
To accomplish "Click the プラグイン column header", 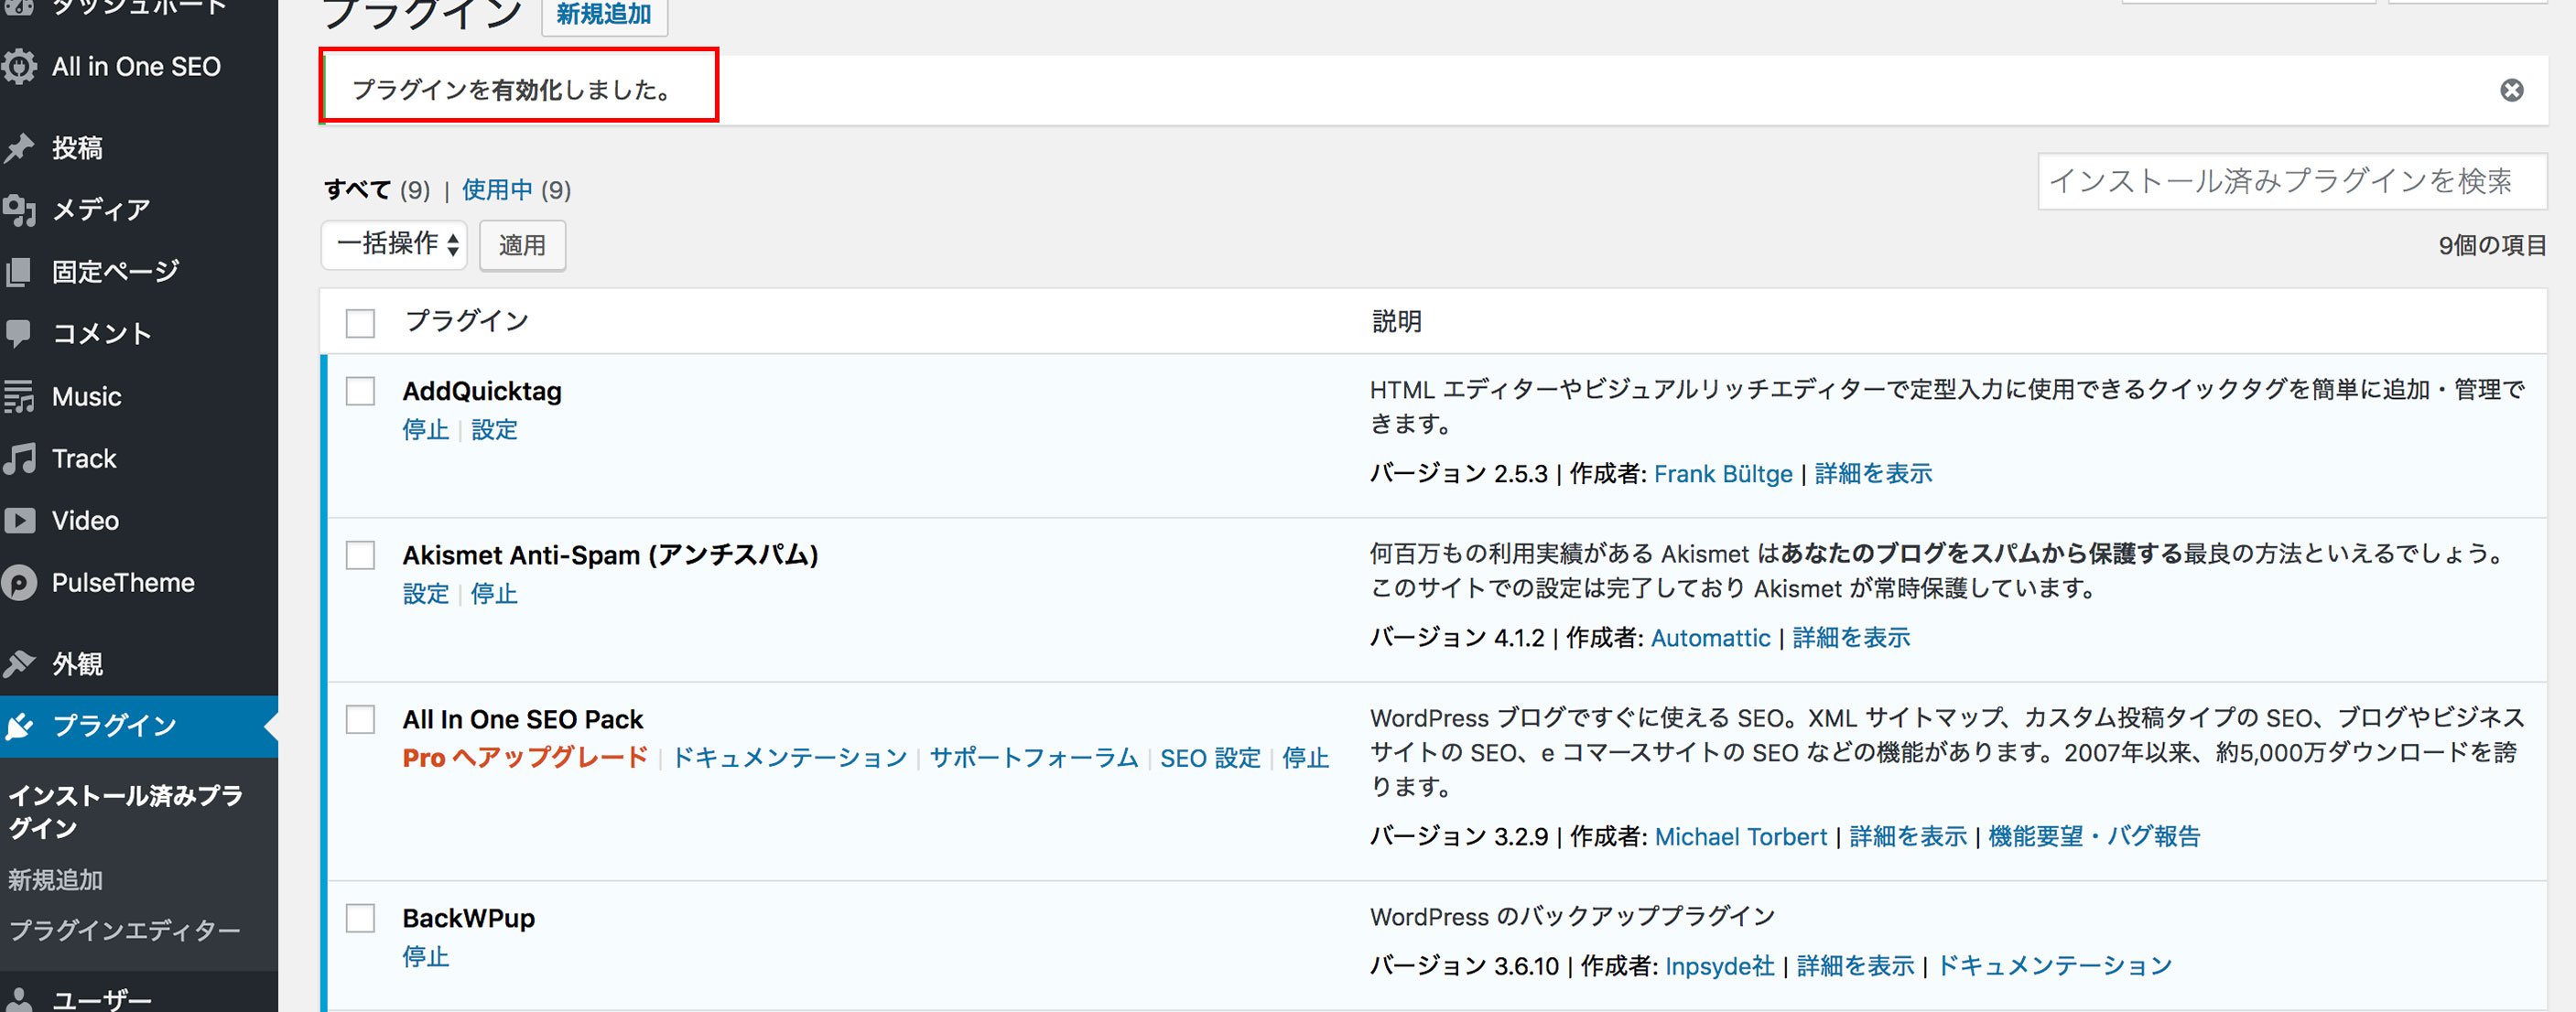I will click(466, 321).
